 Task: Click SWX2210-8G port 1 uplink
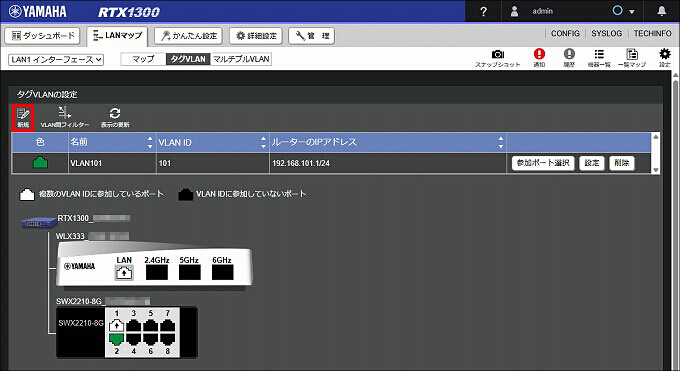pyautogui.click(x=116, y=325)
